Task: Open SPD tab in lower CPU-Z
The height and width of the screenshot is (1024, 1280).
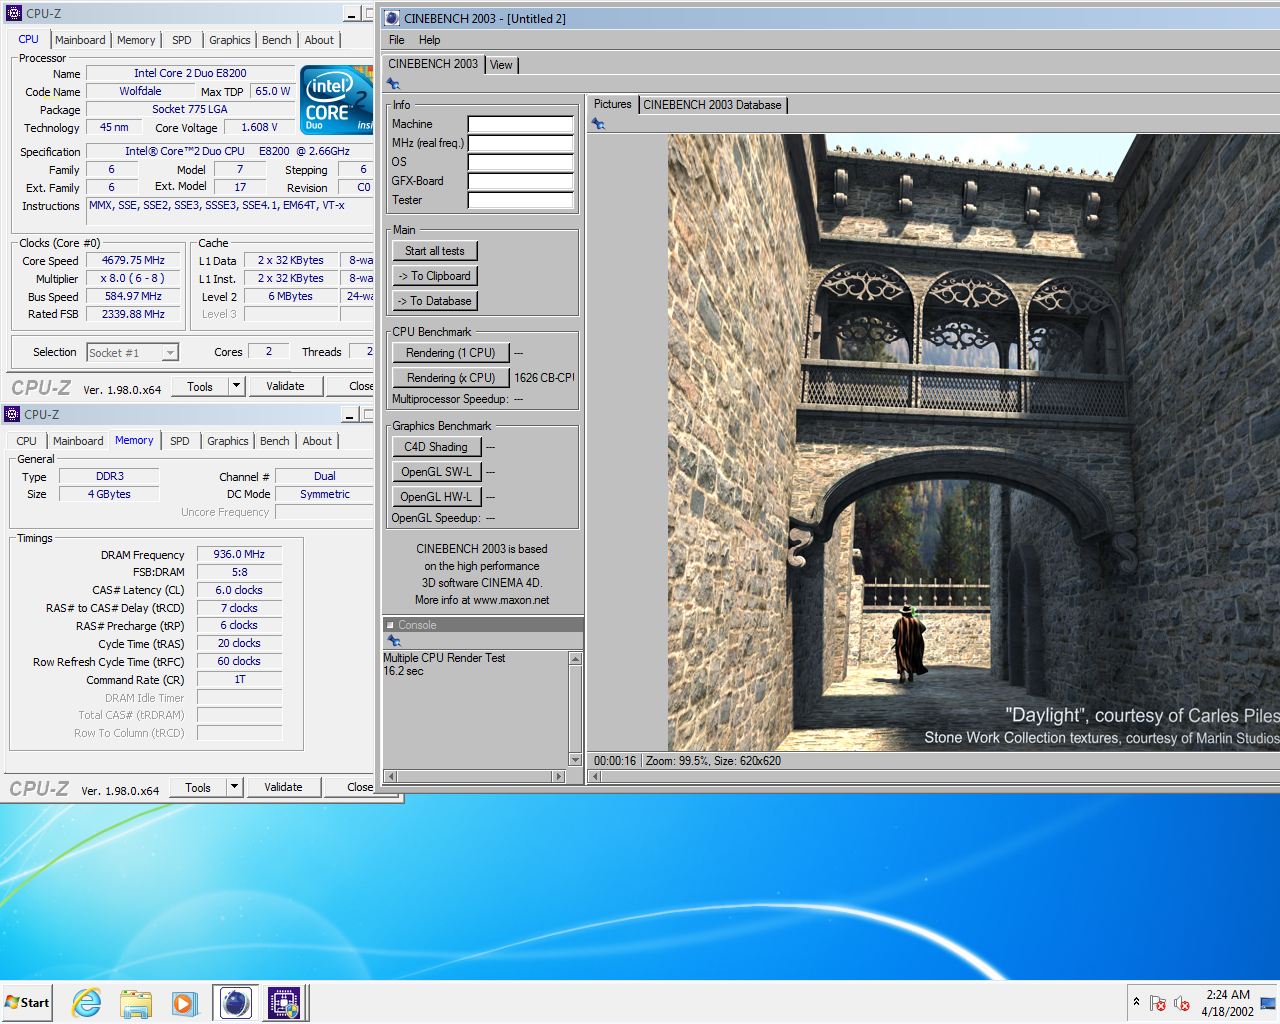Action: tap(179, 441)
